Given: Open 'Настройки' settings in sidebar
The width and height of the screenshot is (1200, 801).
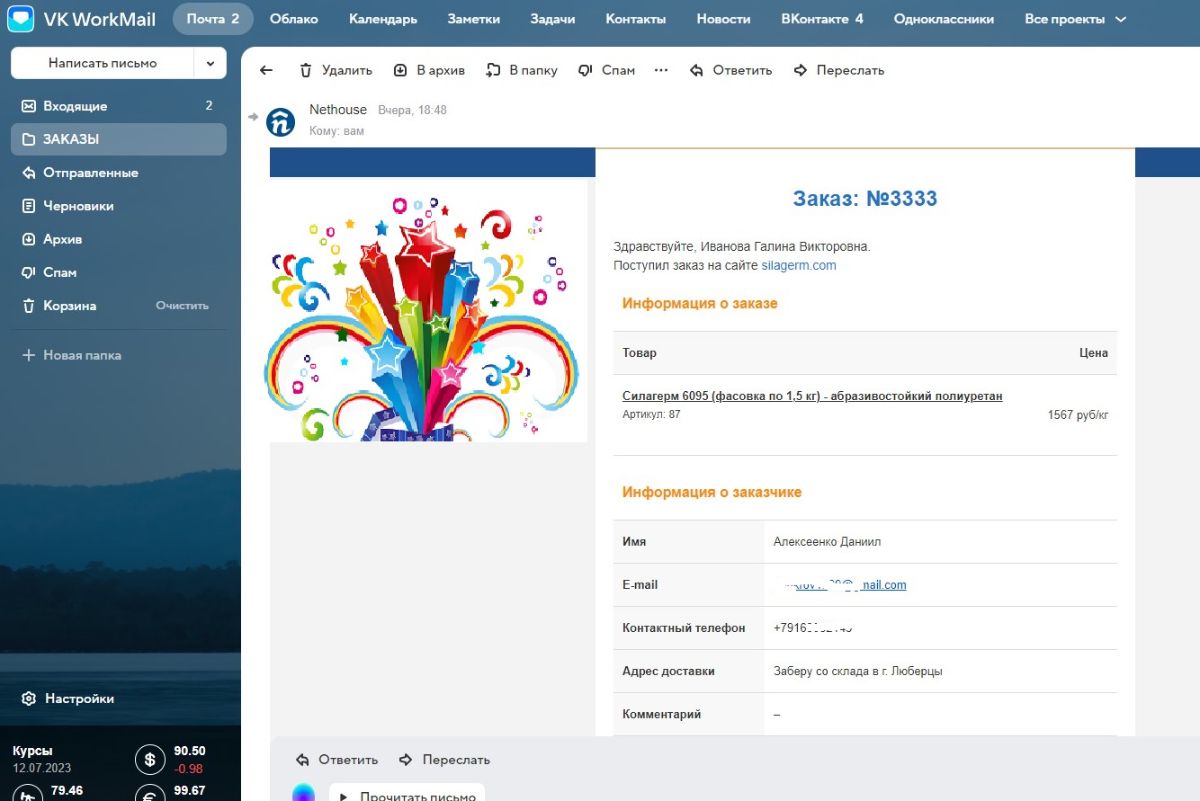Looking at the screenshot, I should click(79, 699).
